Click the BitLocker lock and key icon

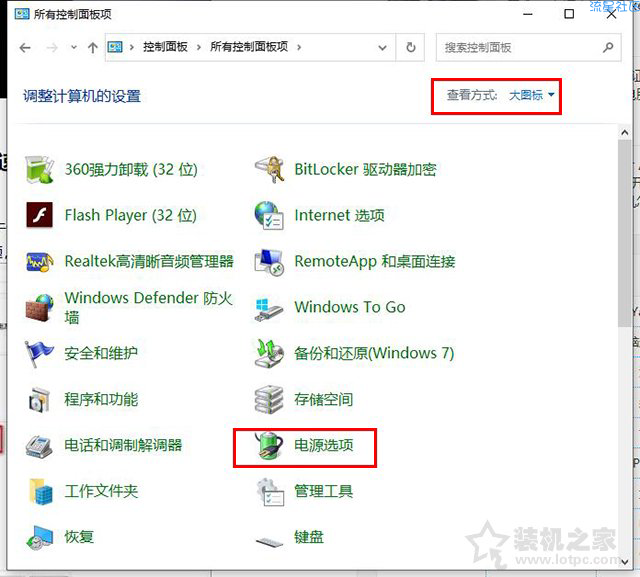[269, 169]
